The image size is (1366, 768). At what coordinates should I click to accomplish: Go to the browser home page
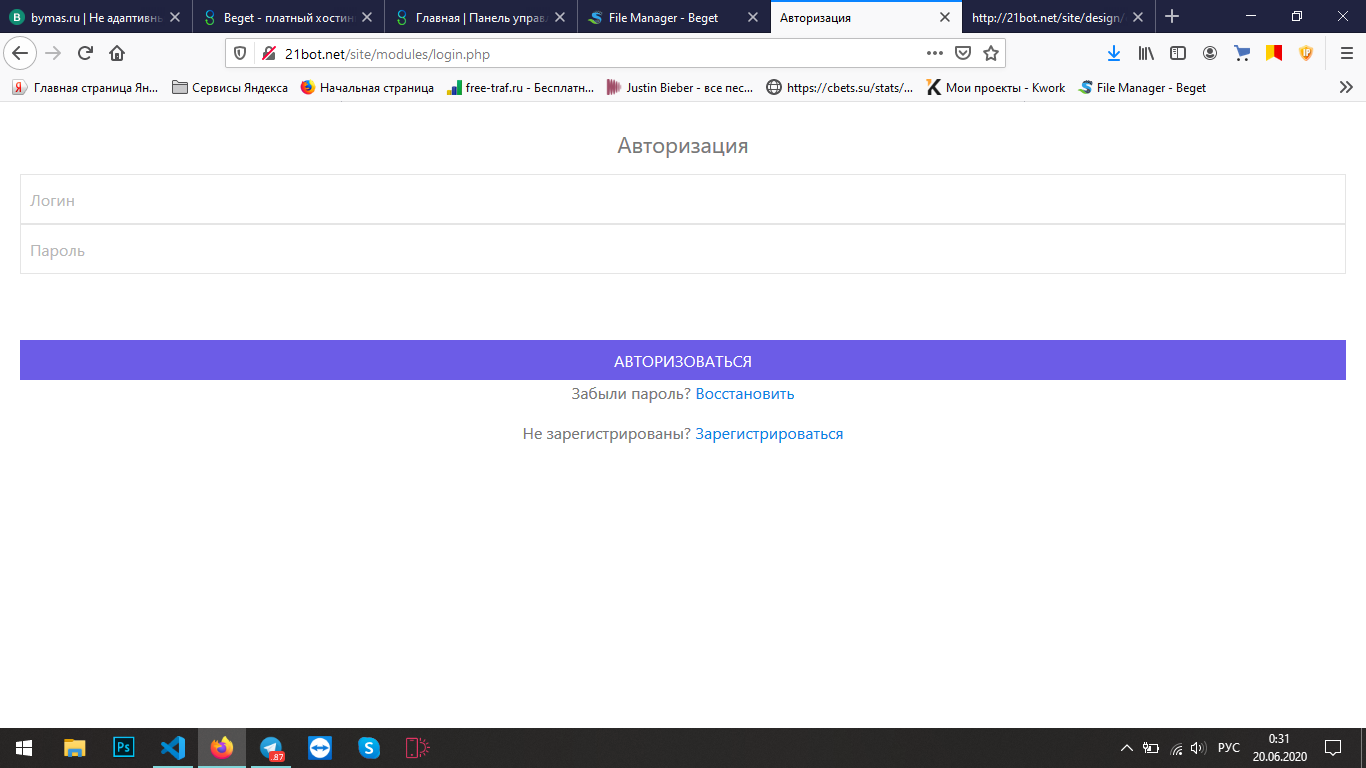(x=117, y=54)
